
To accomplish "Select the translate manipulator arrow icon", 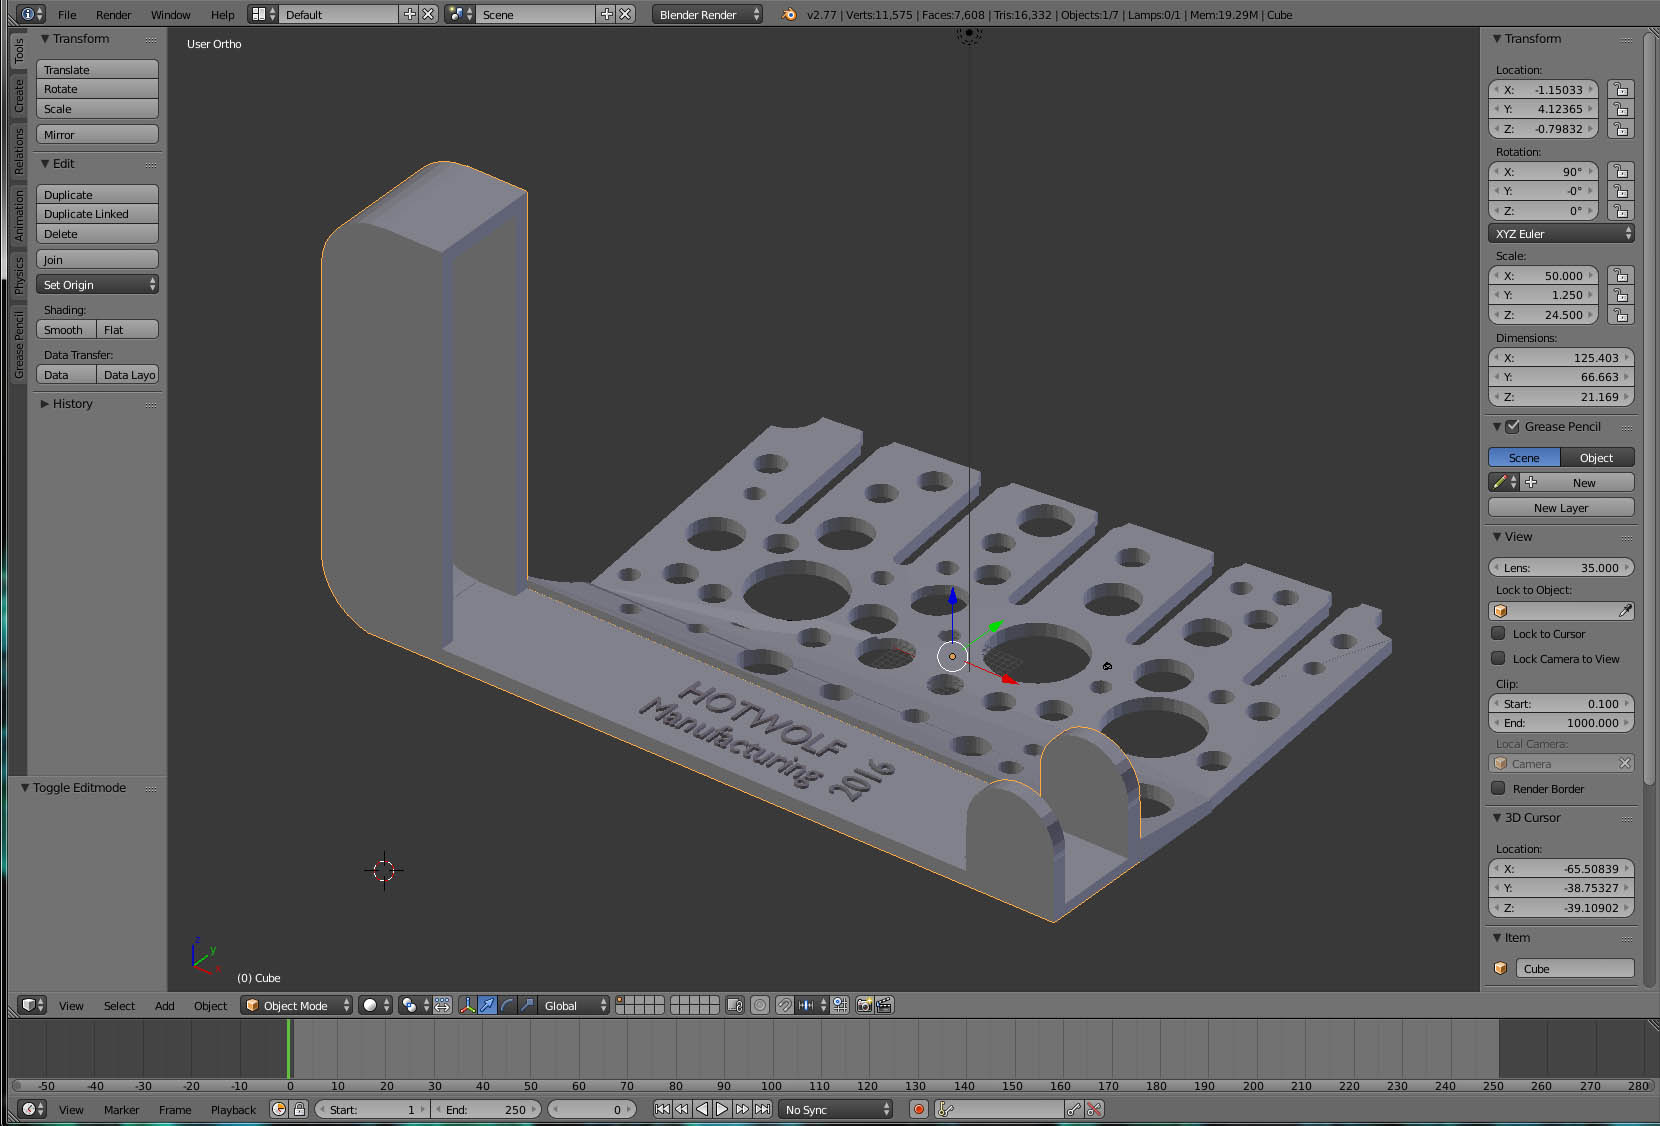I will point(487,1005).
